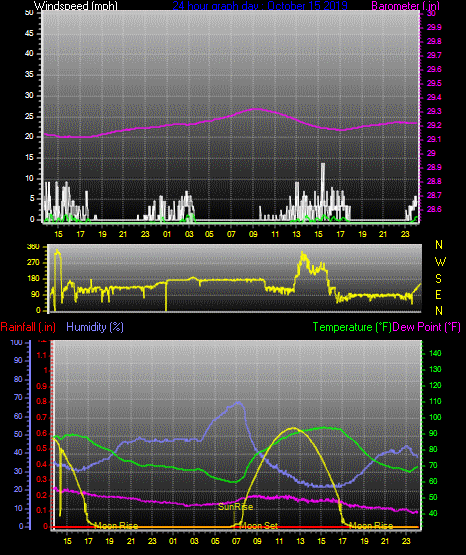Click the Humidity (%) legend label
Image resolution: width=466 pixels, height=555 pixels.
[95, 327]
